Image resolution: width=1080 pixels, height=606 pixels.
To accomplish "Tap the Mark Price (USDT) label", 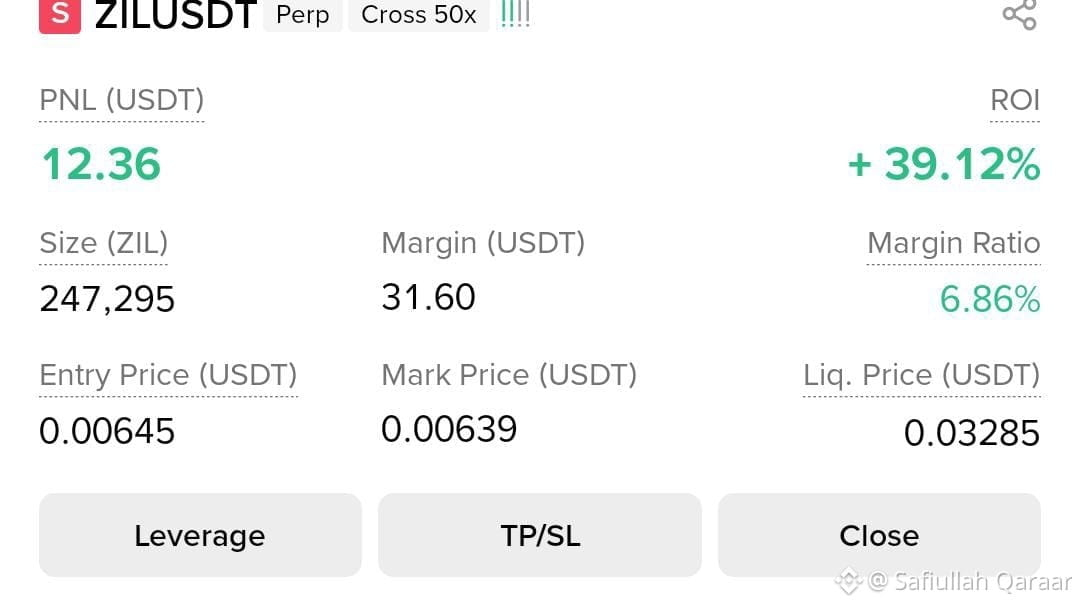I will coord(509,375).
